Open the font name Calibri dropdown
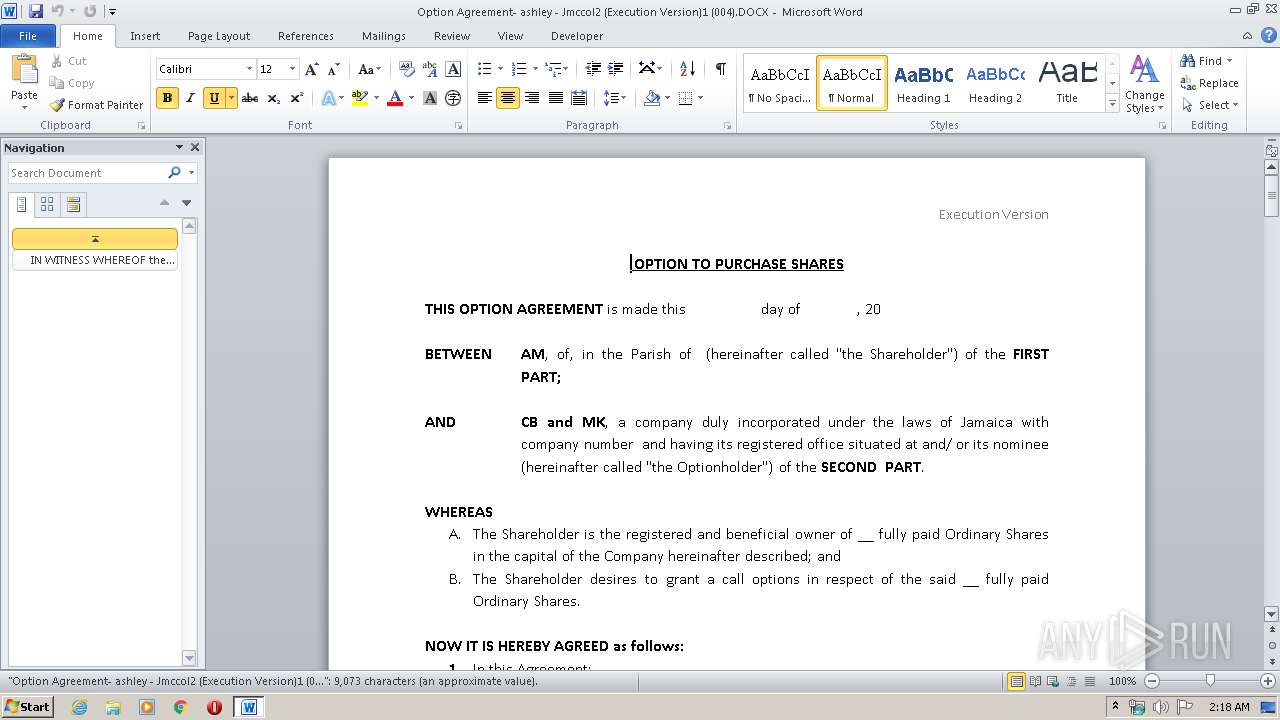1280x720 pixels. (249, 69)
